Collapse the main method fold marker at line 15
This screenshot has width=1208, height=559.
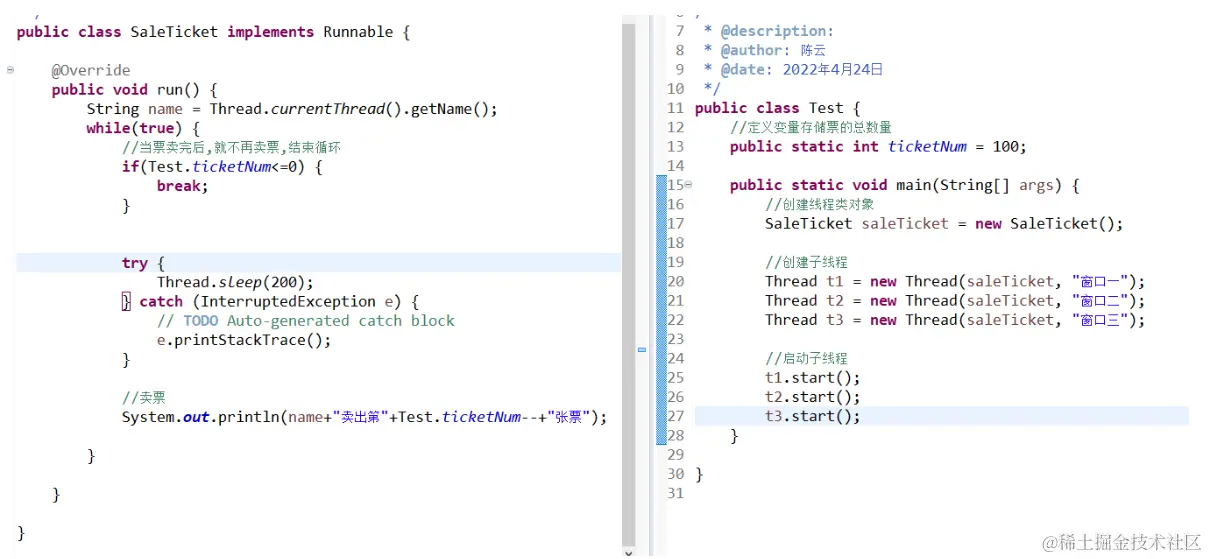click(688, 185)
